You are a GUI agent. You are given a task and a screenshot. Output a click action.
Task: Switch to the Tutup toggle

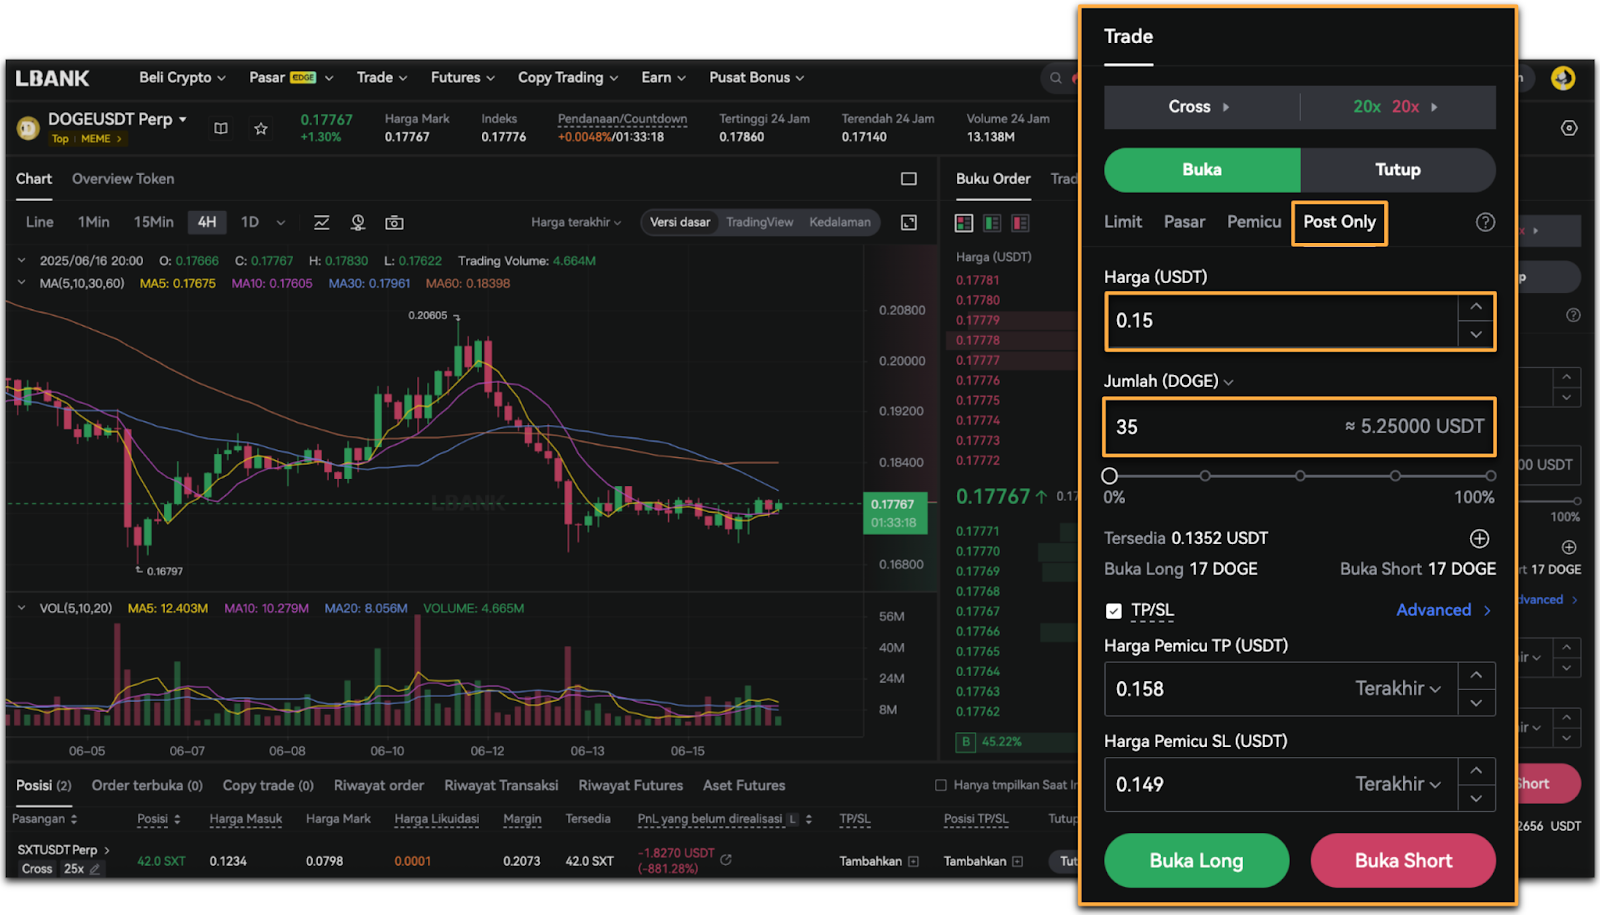point(1397,170)
